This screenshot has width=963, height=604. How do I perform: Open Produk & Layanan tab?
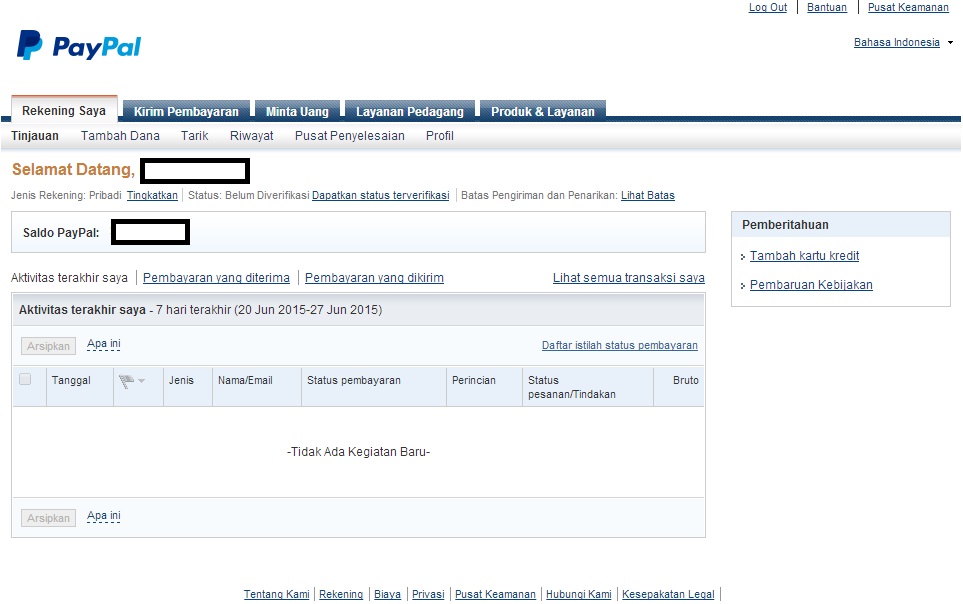point(543,111)
